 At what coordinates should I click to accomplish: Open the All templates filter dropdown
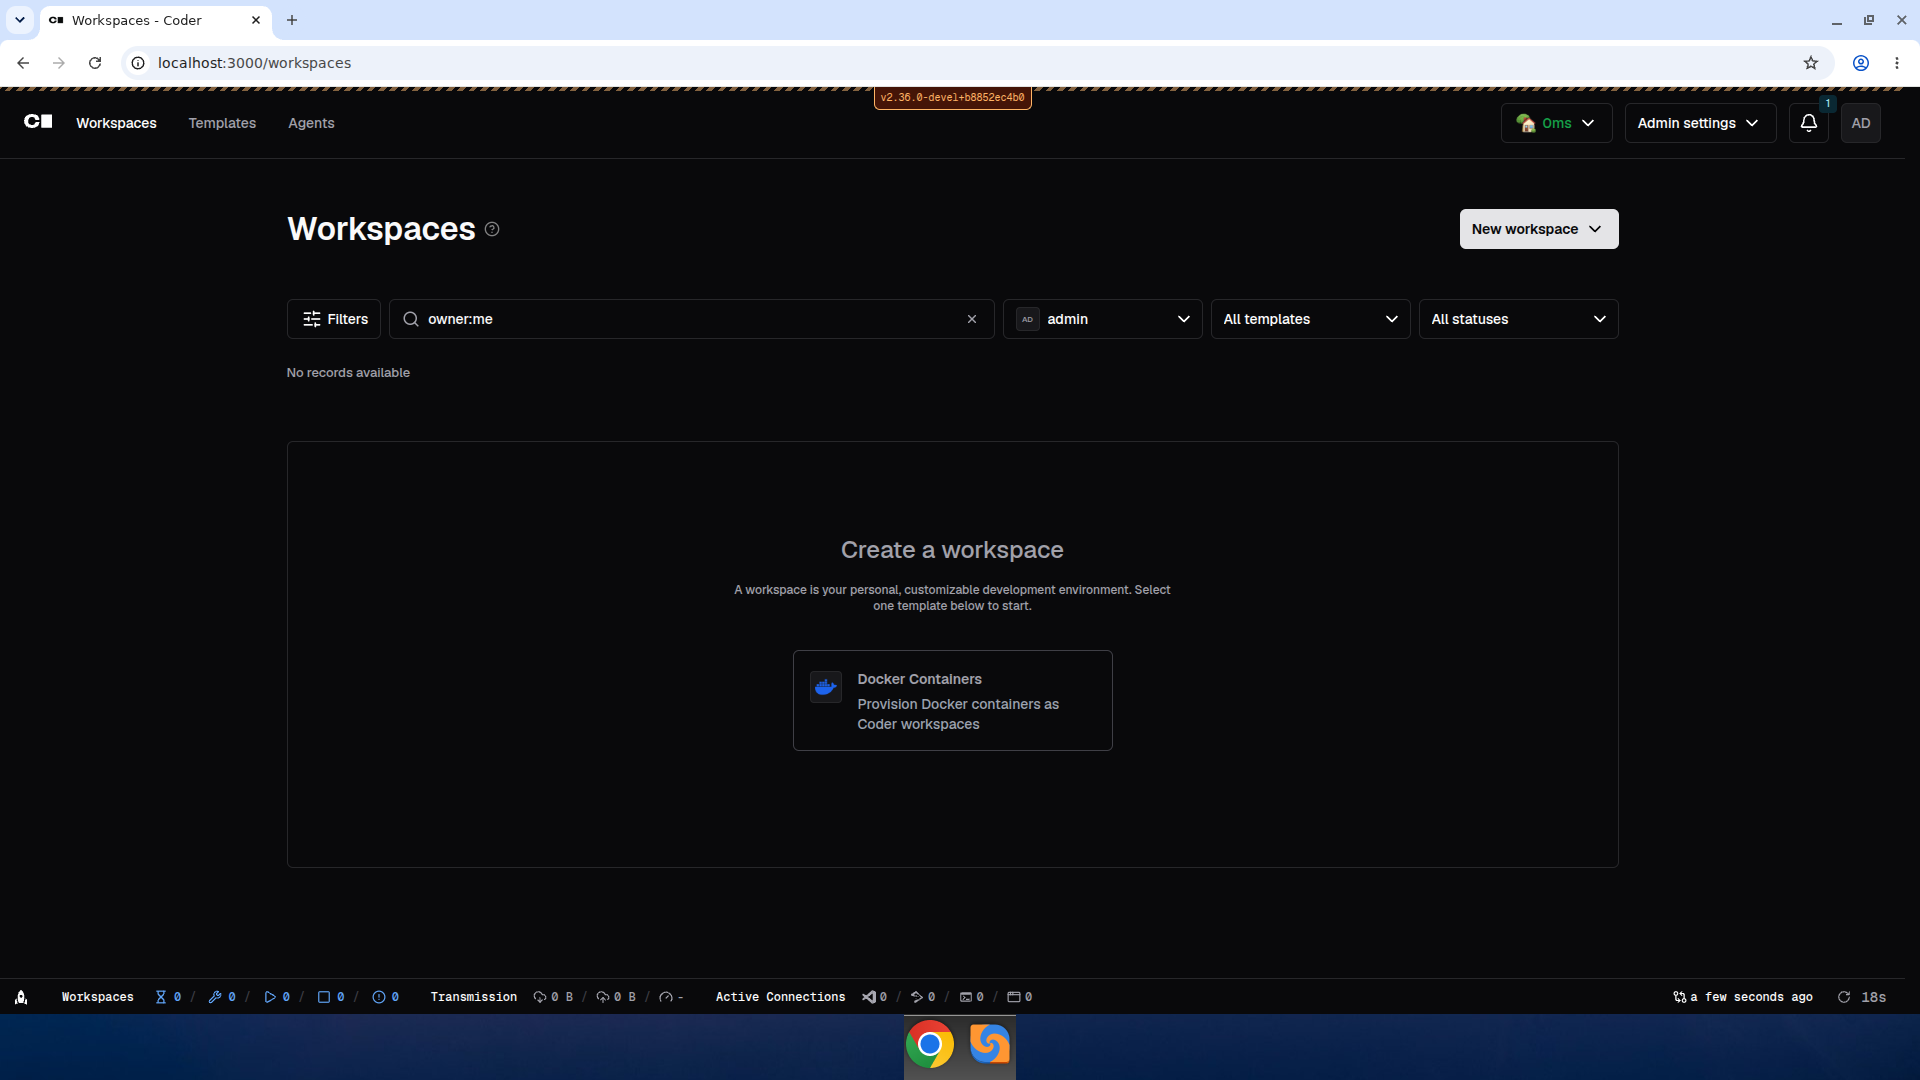click(x=1310, y=319)
